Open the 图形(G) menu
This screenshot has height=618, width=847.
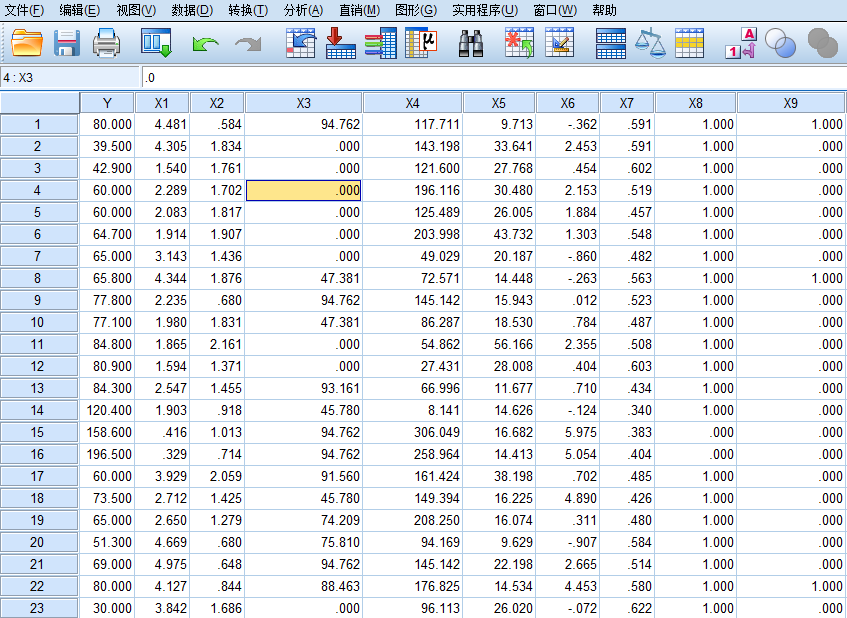[x=416, y=10]
